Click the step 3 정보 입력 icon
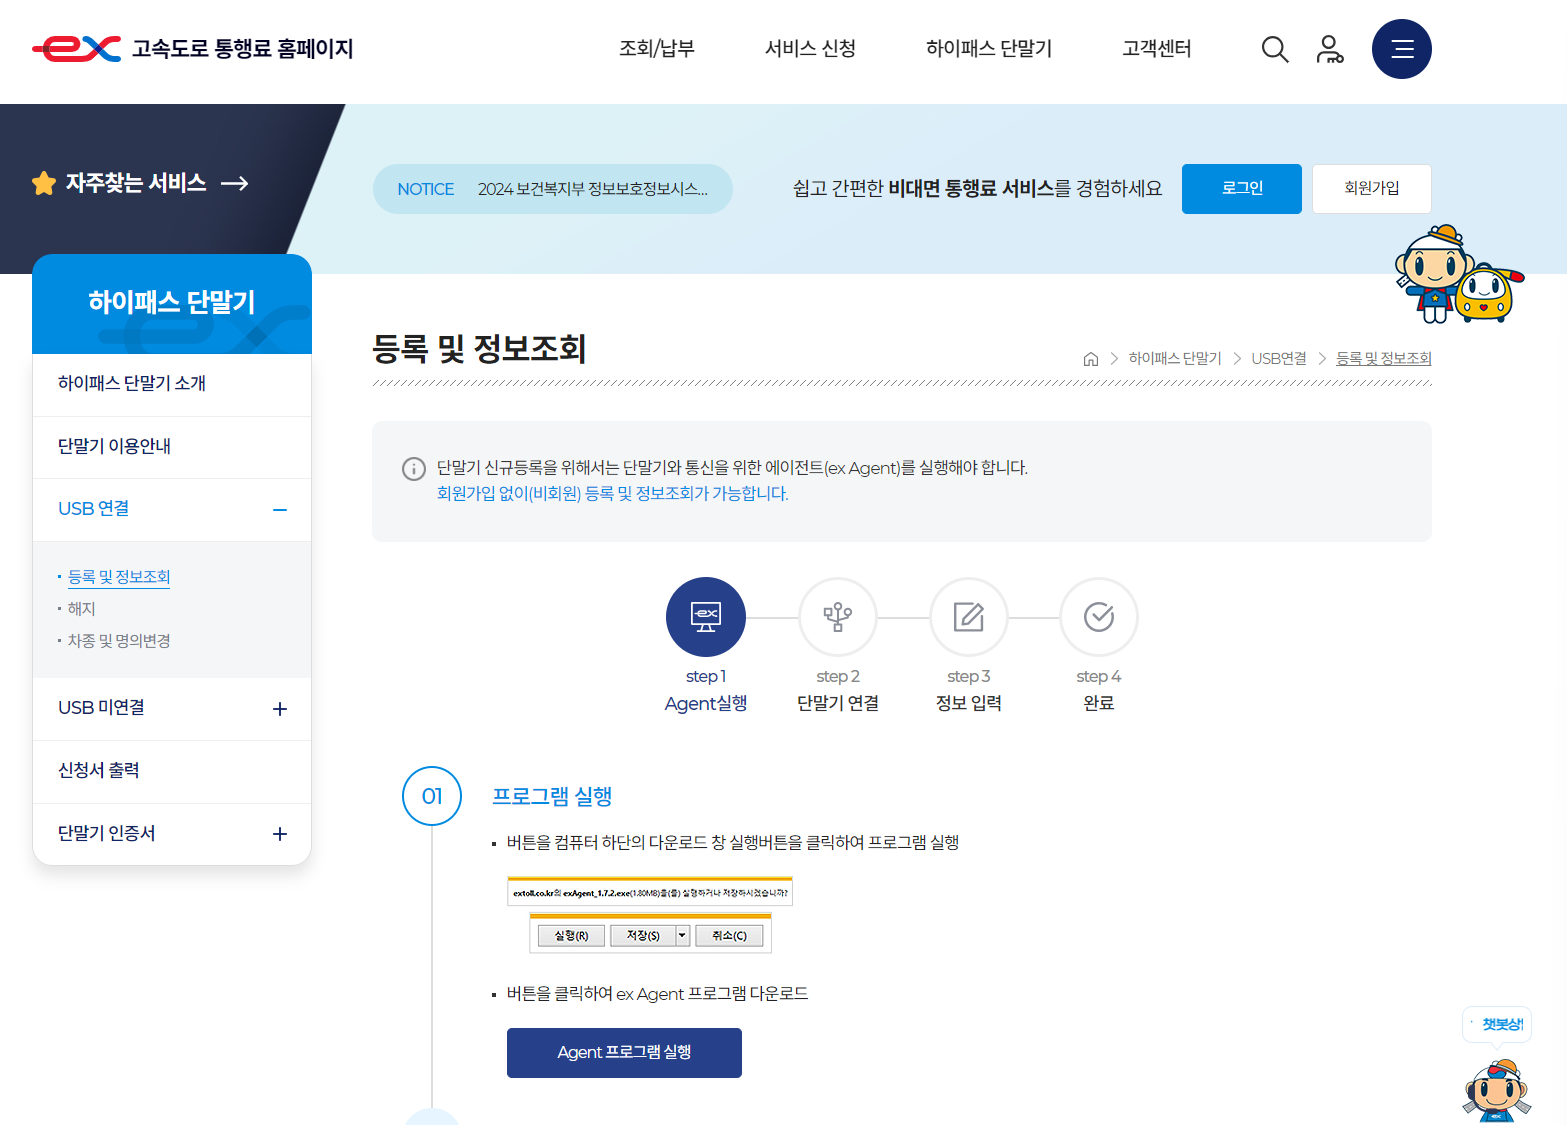The image size is (1567, 1125). (968, 617)
